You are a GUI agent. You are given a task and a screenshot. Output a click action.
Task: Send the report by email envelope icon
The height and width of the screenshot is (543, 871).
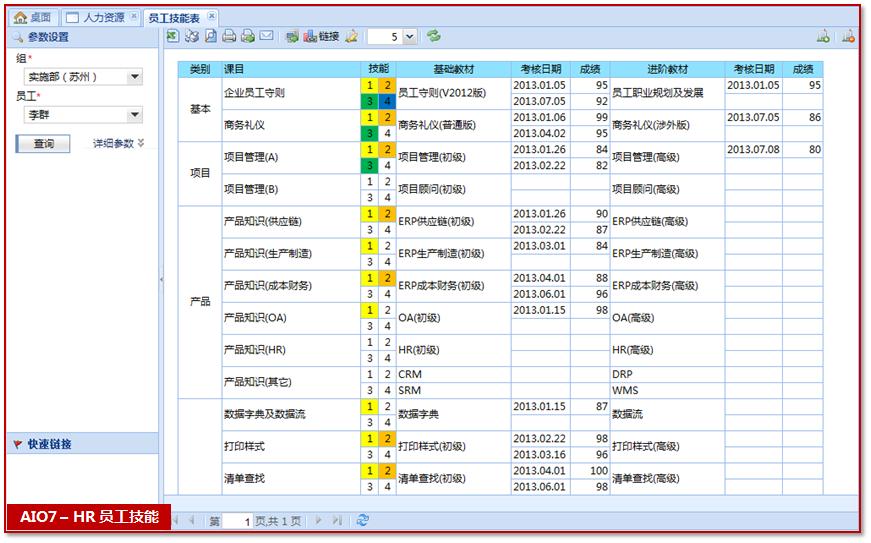click(x=267, y=36)
